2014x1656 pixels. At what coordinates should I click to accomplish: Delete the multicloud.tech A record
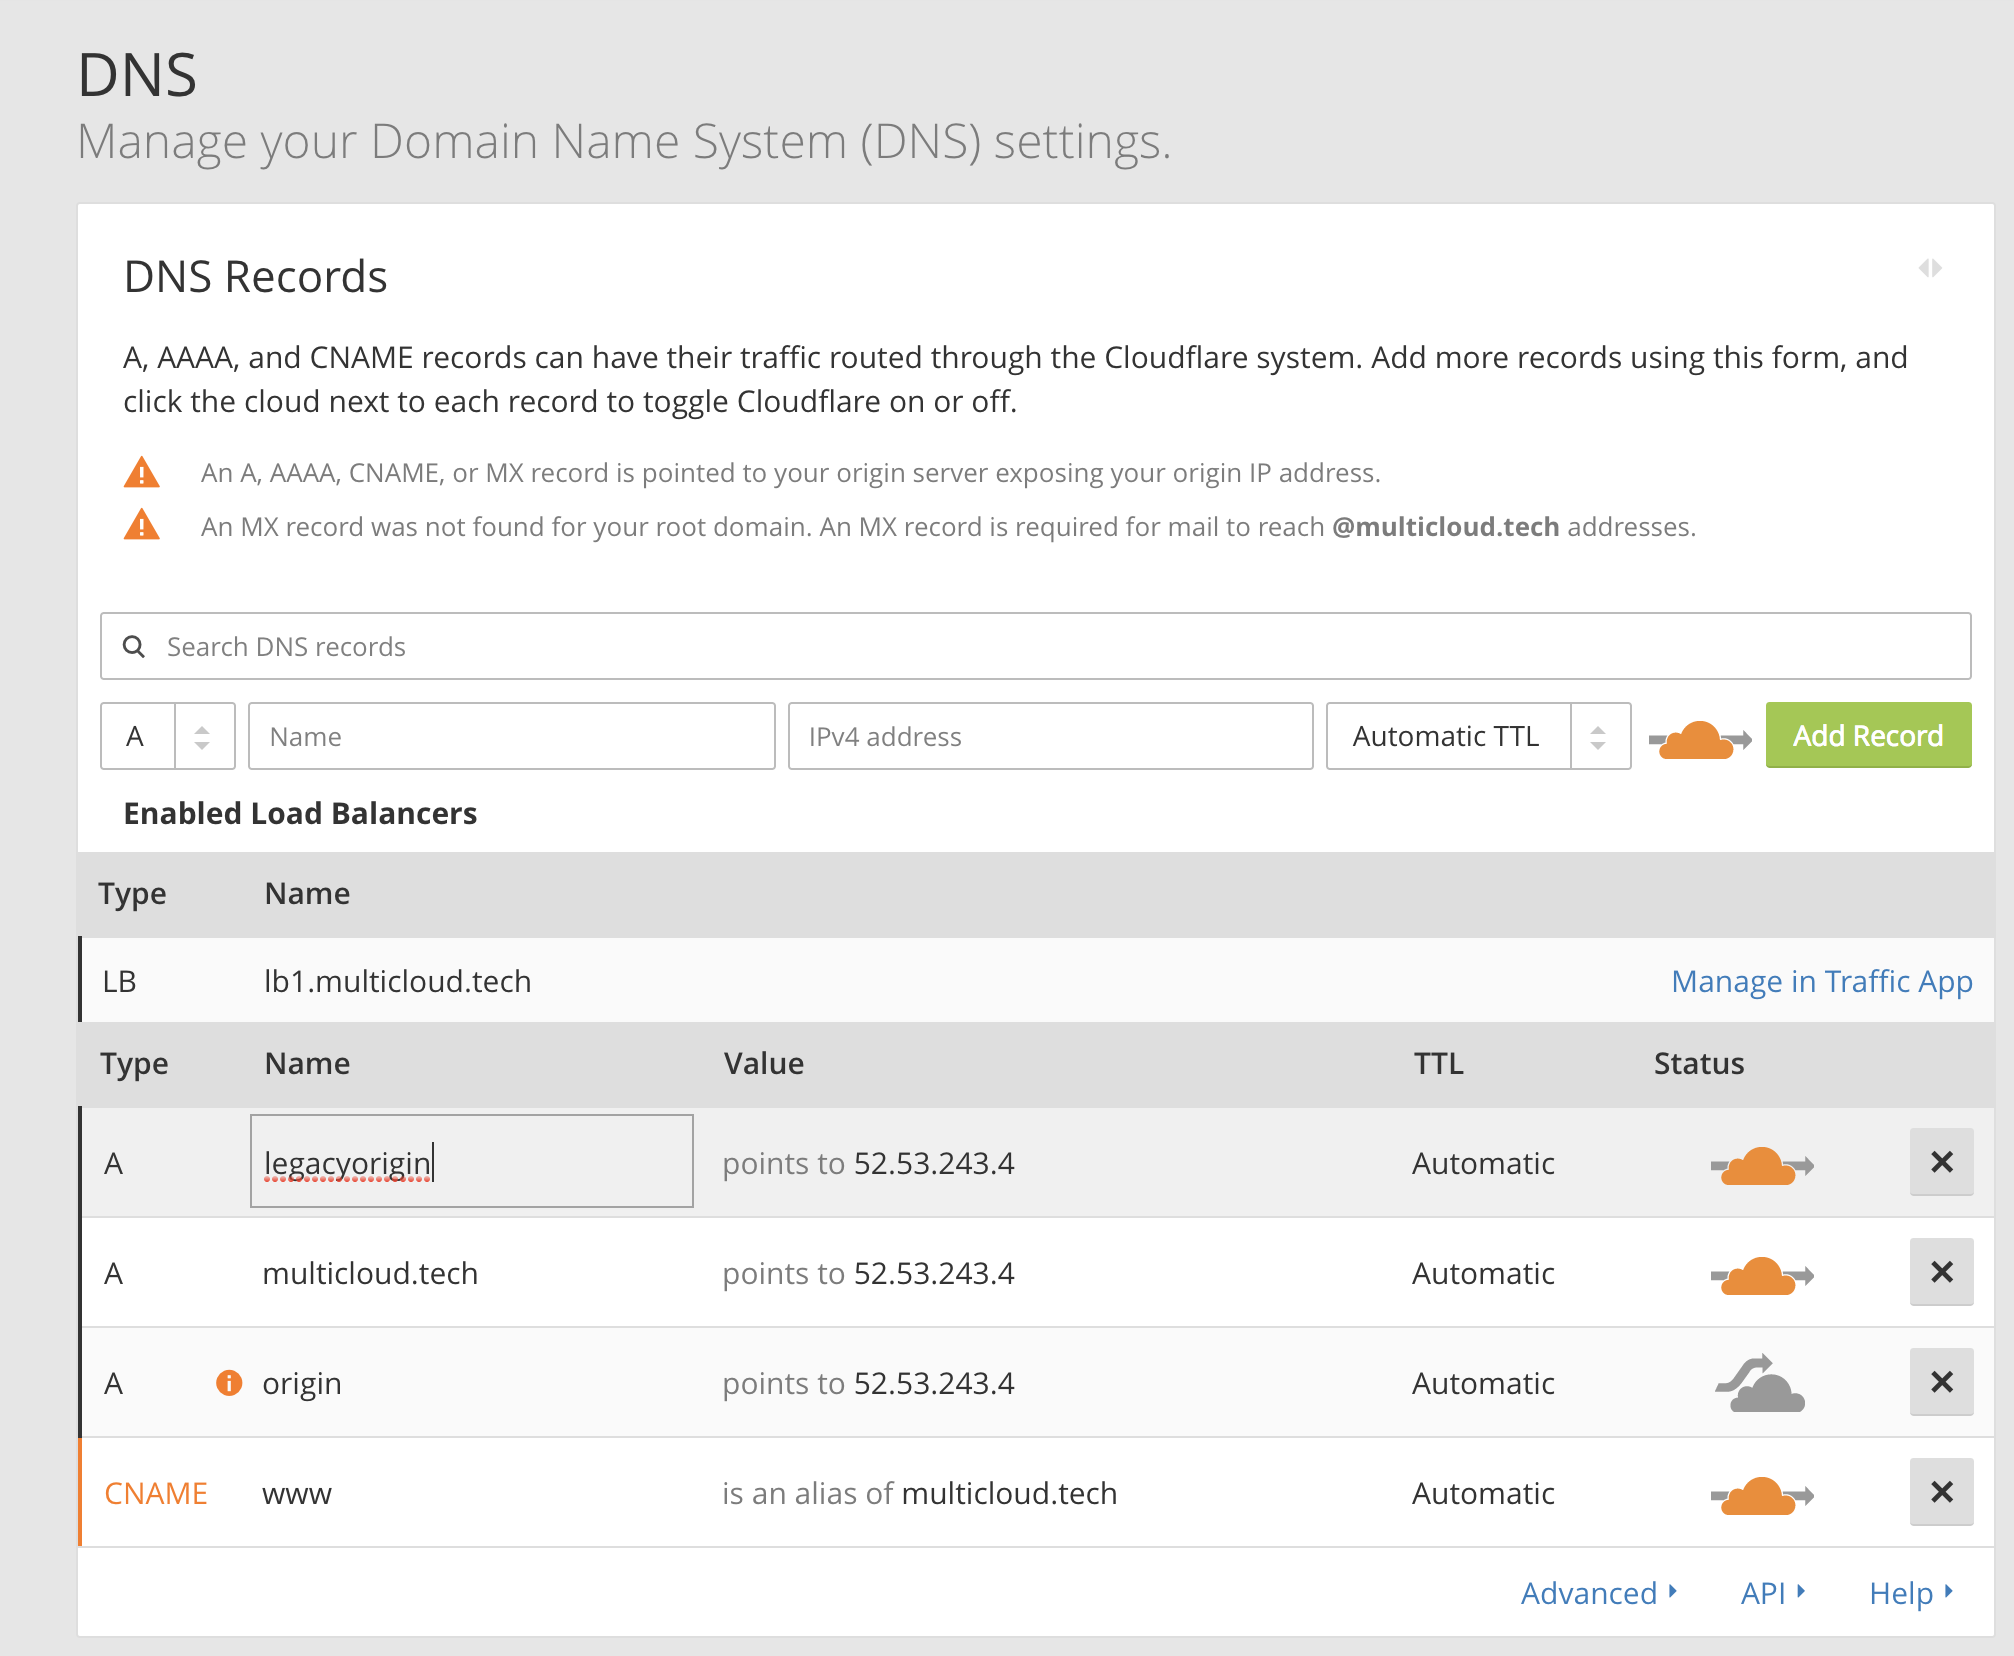(x=1941, y=1272)
